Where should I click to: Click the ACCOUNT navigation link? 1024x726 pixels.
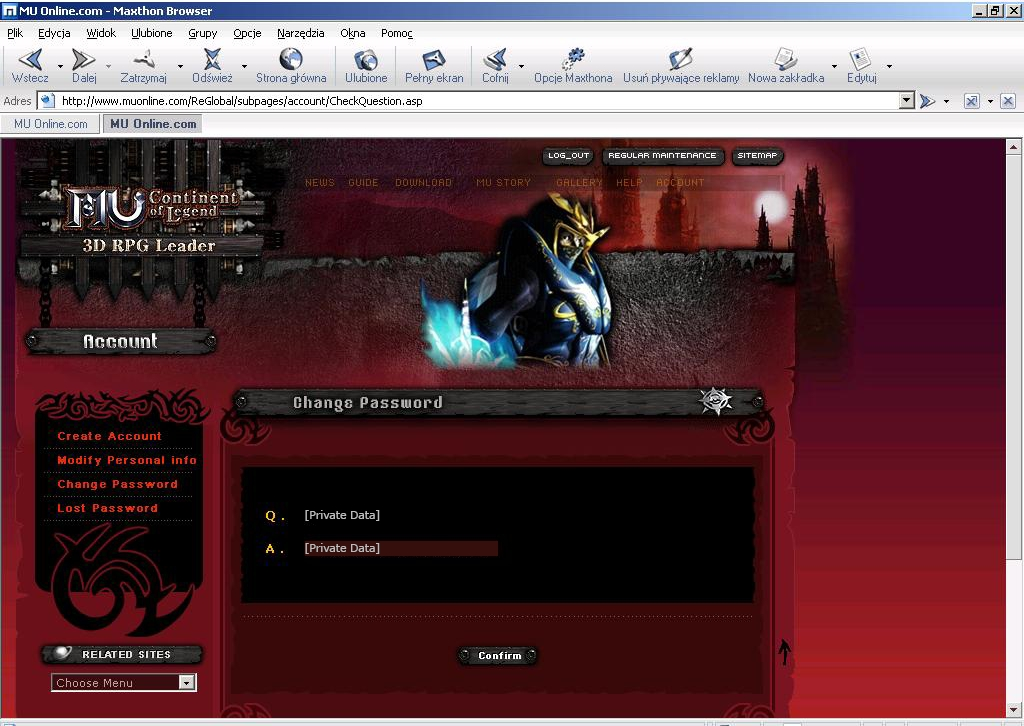pyautogui.click(x=680, y=183)
